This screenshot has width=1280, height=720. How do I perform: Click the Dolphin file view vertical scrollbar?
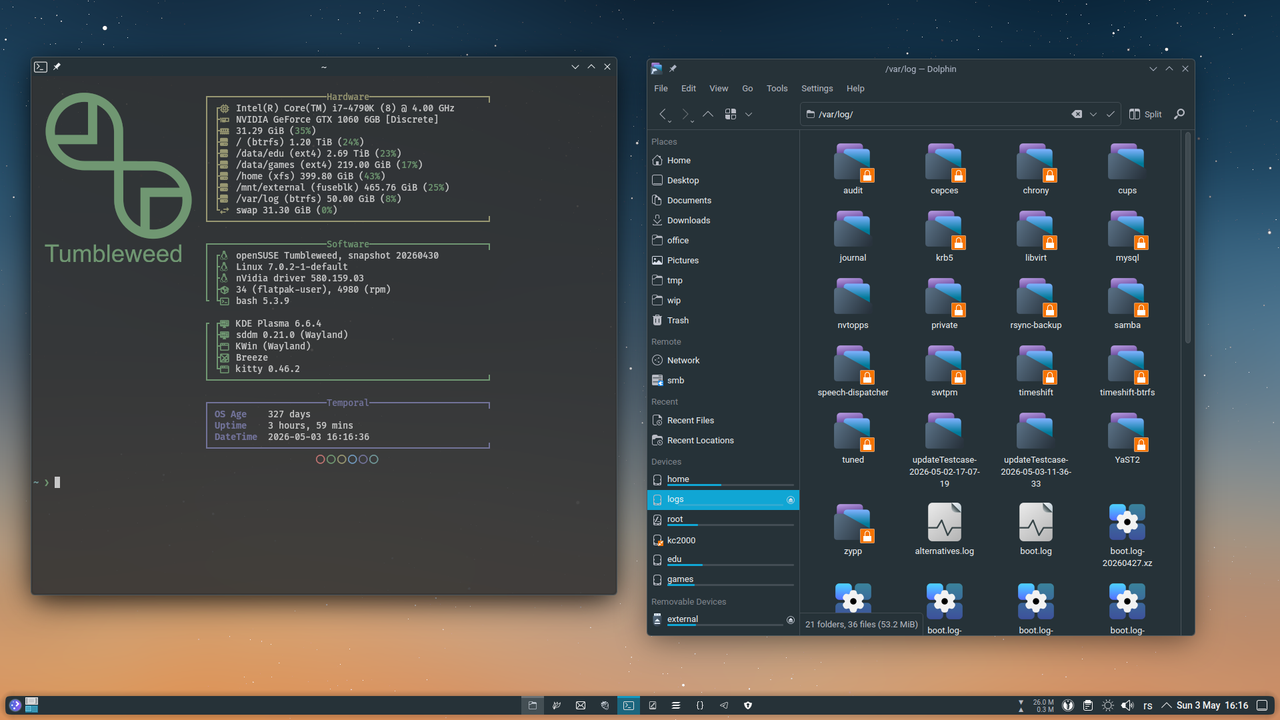(x=1188, y=238)
